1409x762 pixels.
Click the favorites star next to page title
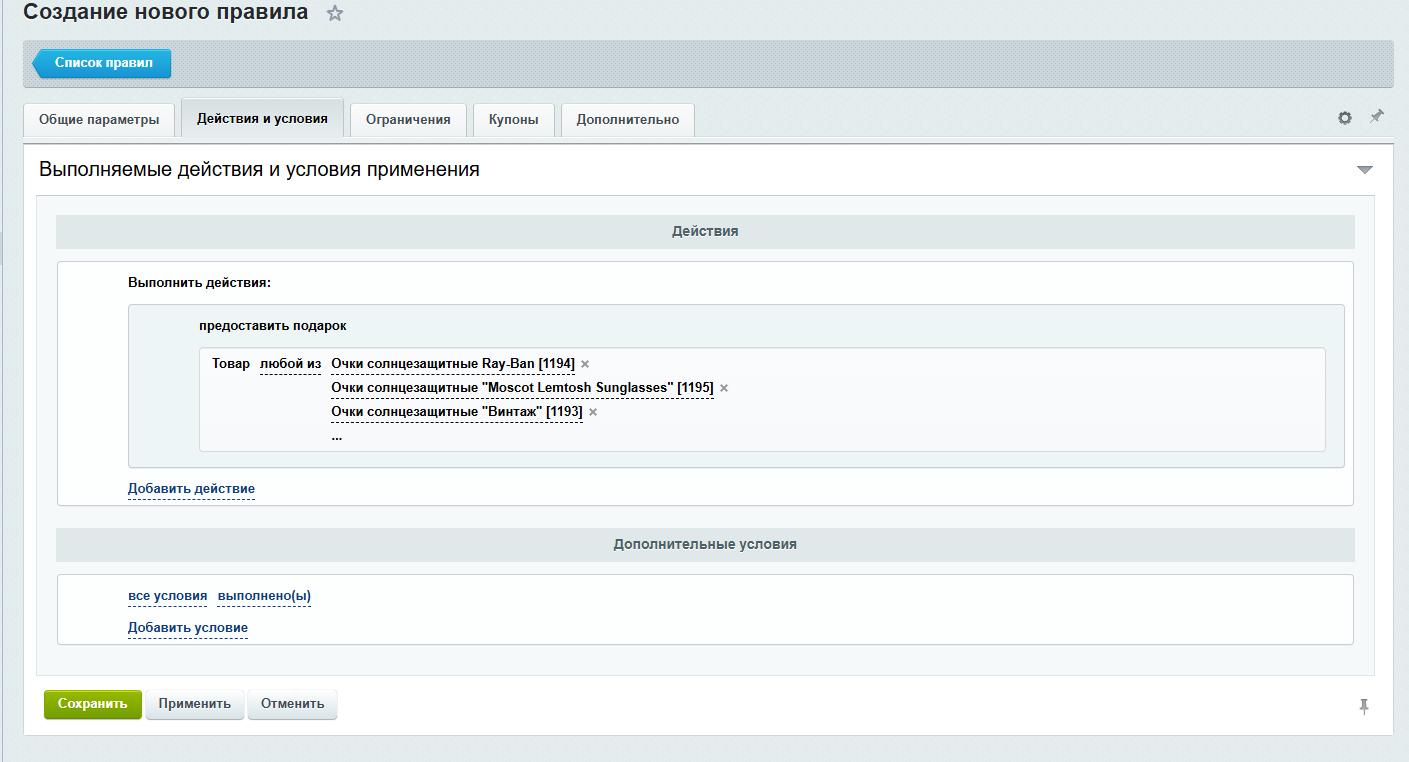pos(335,14)
